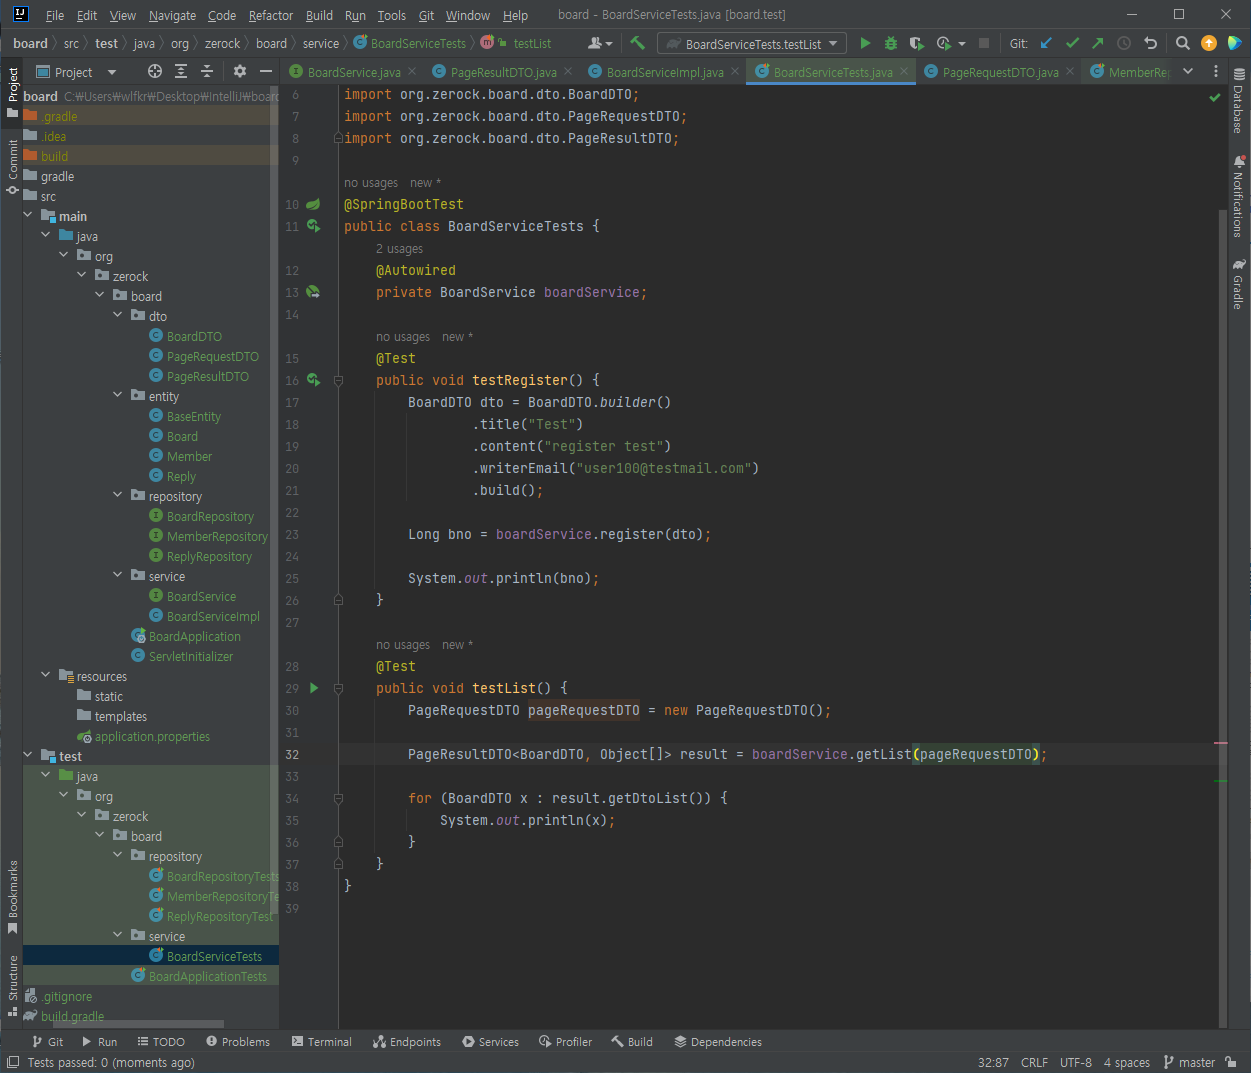1251x1073 pixels.
Task: Collapse the main folder in project tree
Action: [x=28, y=216]
